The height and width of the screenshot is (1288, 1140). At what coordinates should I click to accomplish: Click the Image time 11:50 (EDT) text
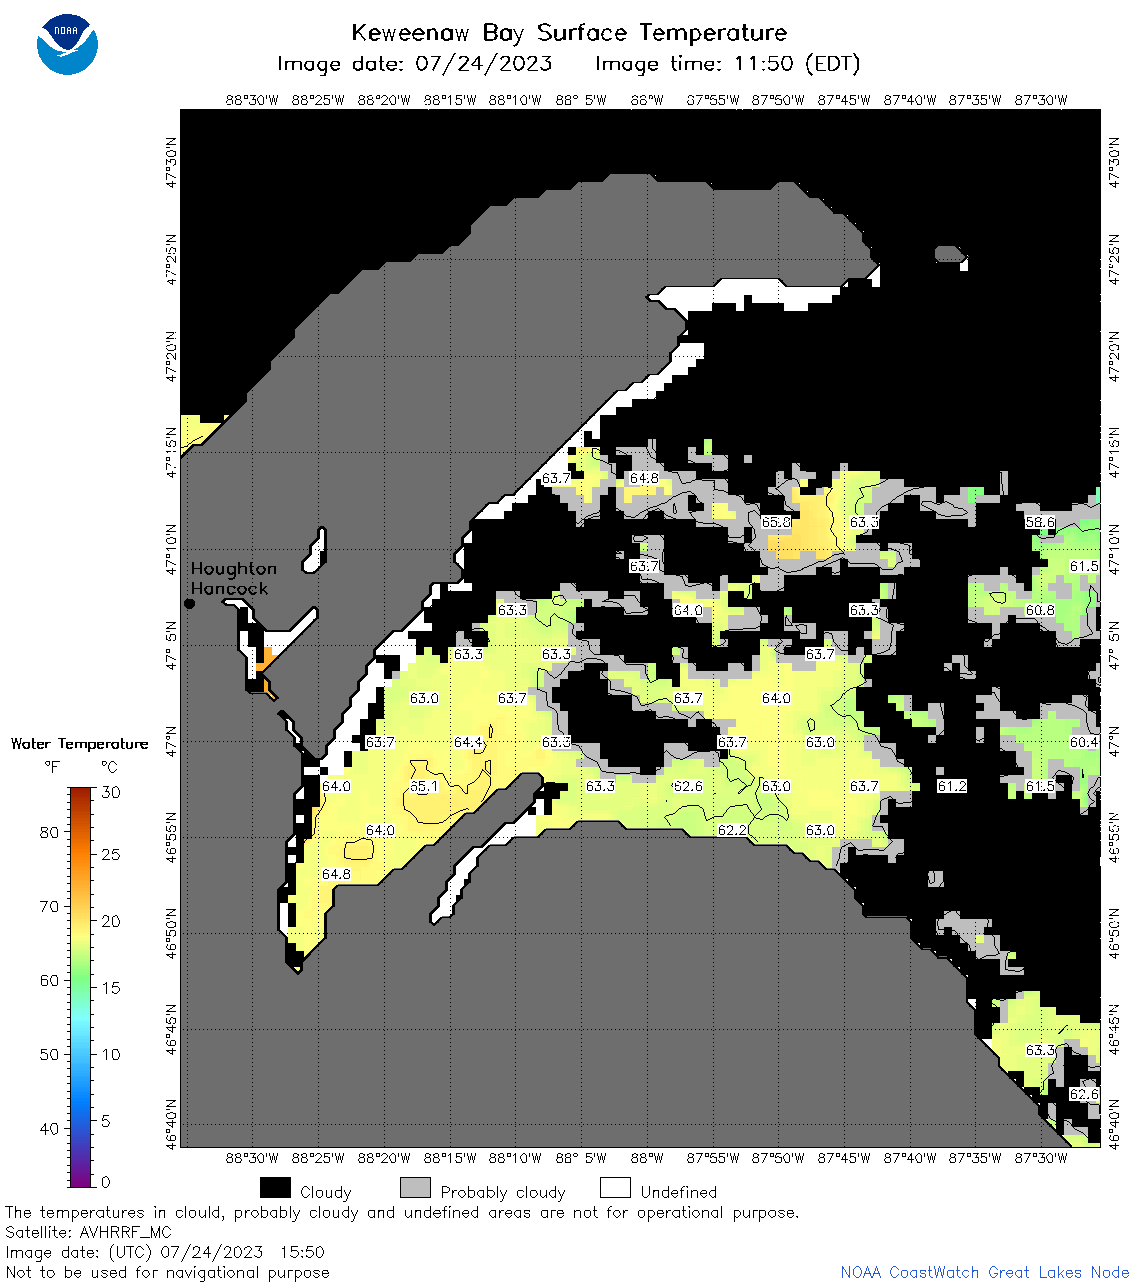(x=728, y=64)
